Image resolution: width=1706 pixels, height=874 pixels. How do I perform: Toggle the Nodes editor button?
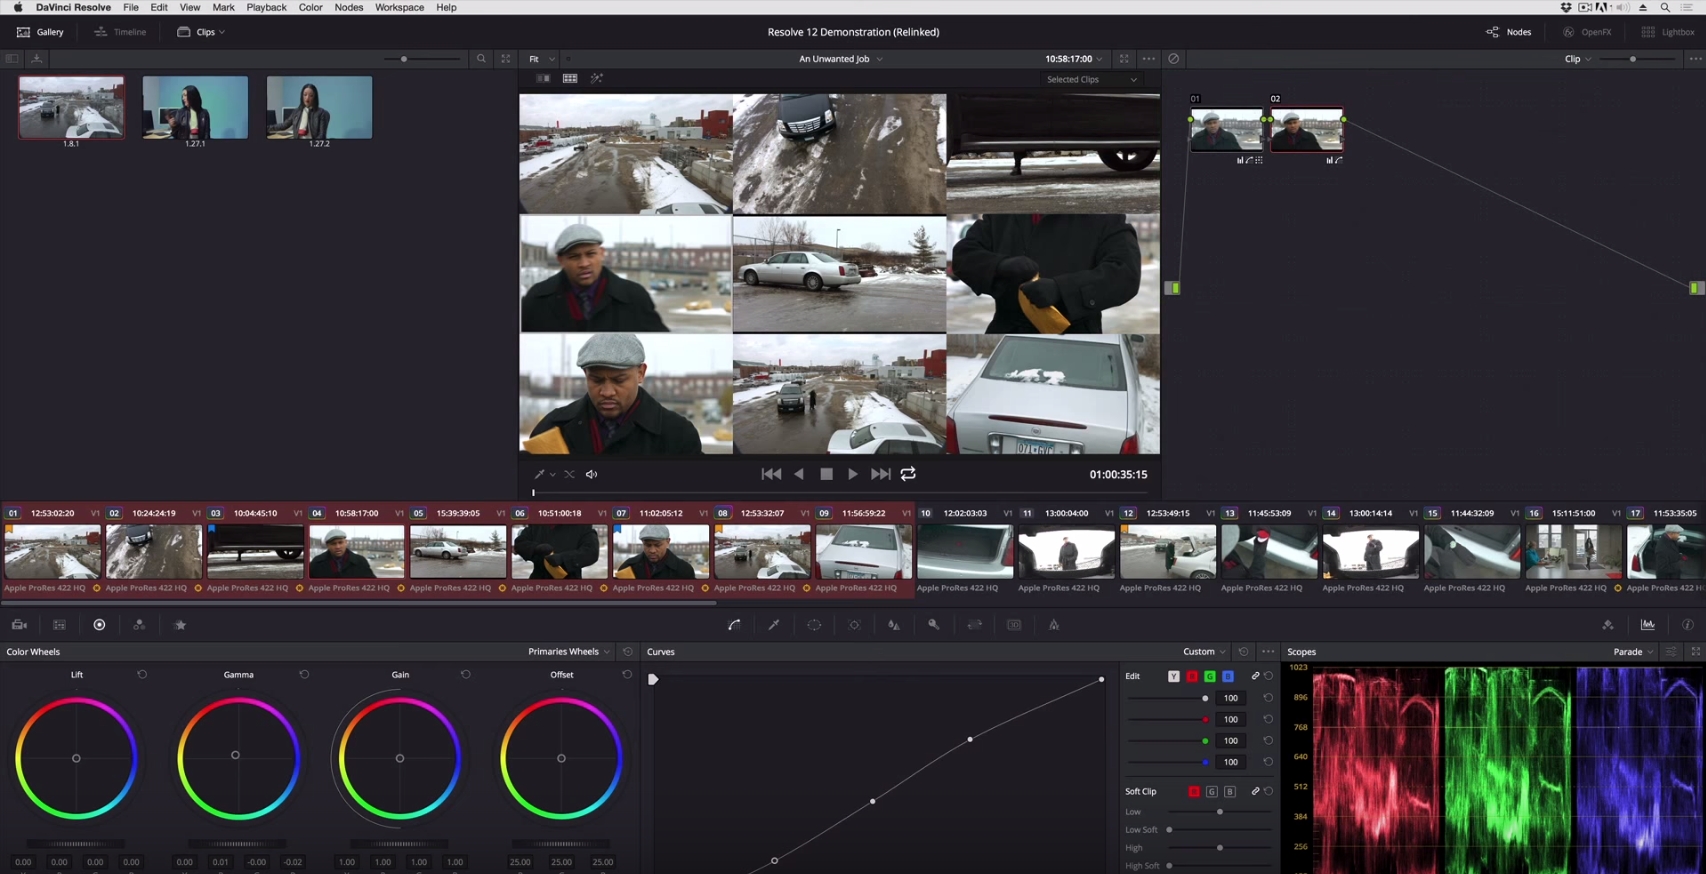pyautogui.click(x=1509, y=32)
